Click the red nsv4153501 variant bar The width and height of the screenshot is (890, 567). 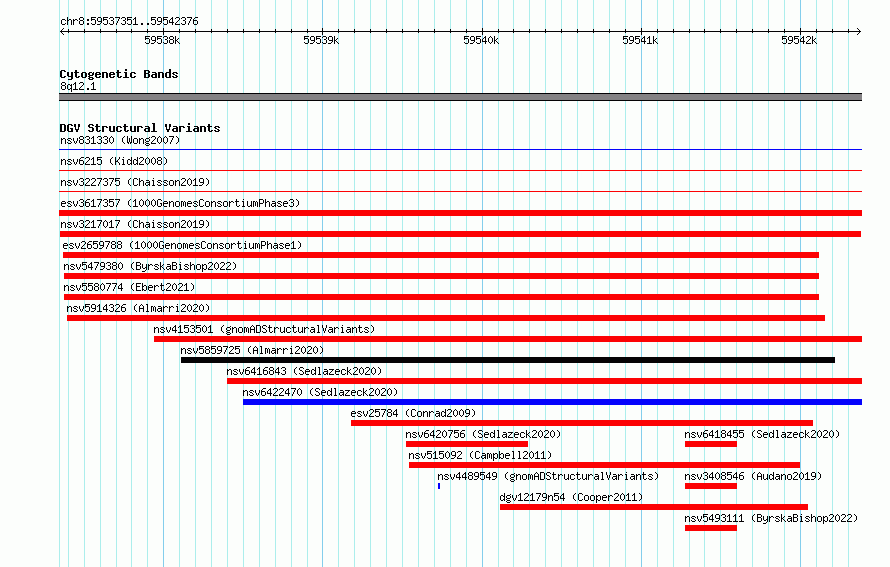pyautogui.click(x=508, y=339)
